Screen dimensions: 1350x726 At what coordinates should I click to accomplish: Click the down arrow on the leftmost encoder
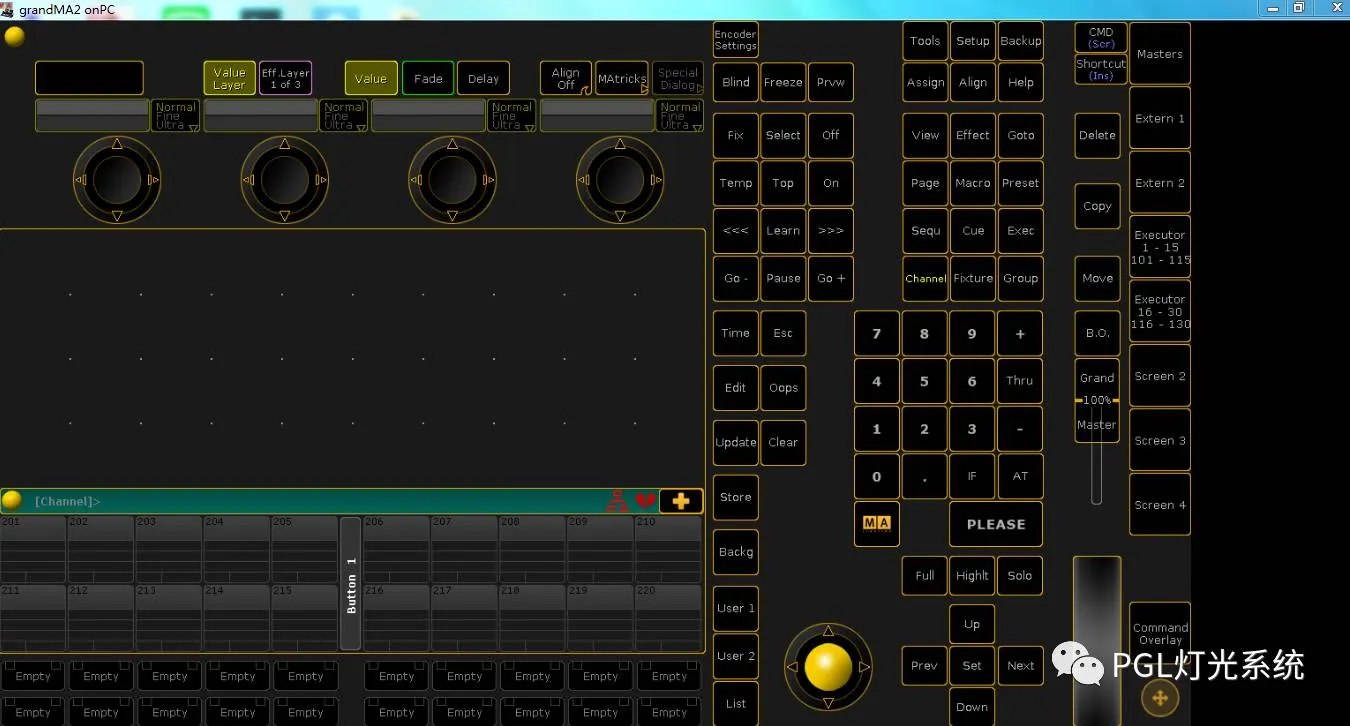point(117,216)
